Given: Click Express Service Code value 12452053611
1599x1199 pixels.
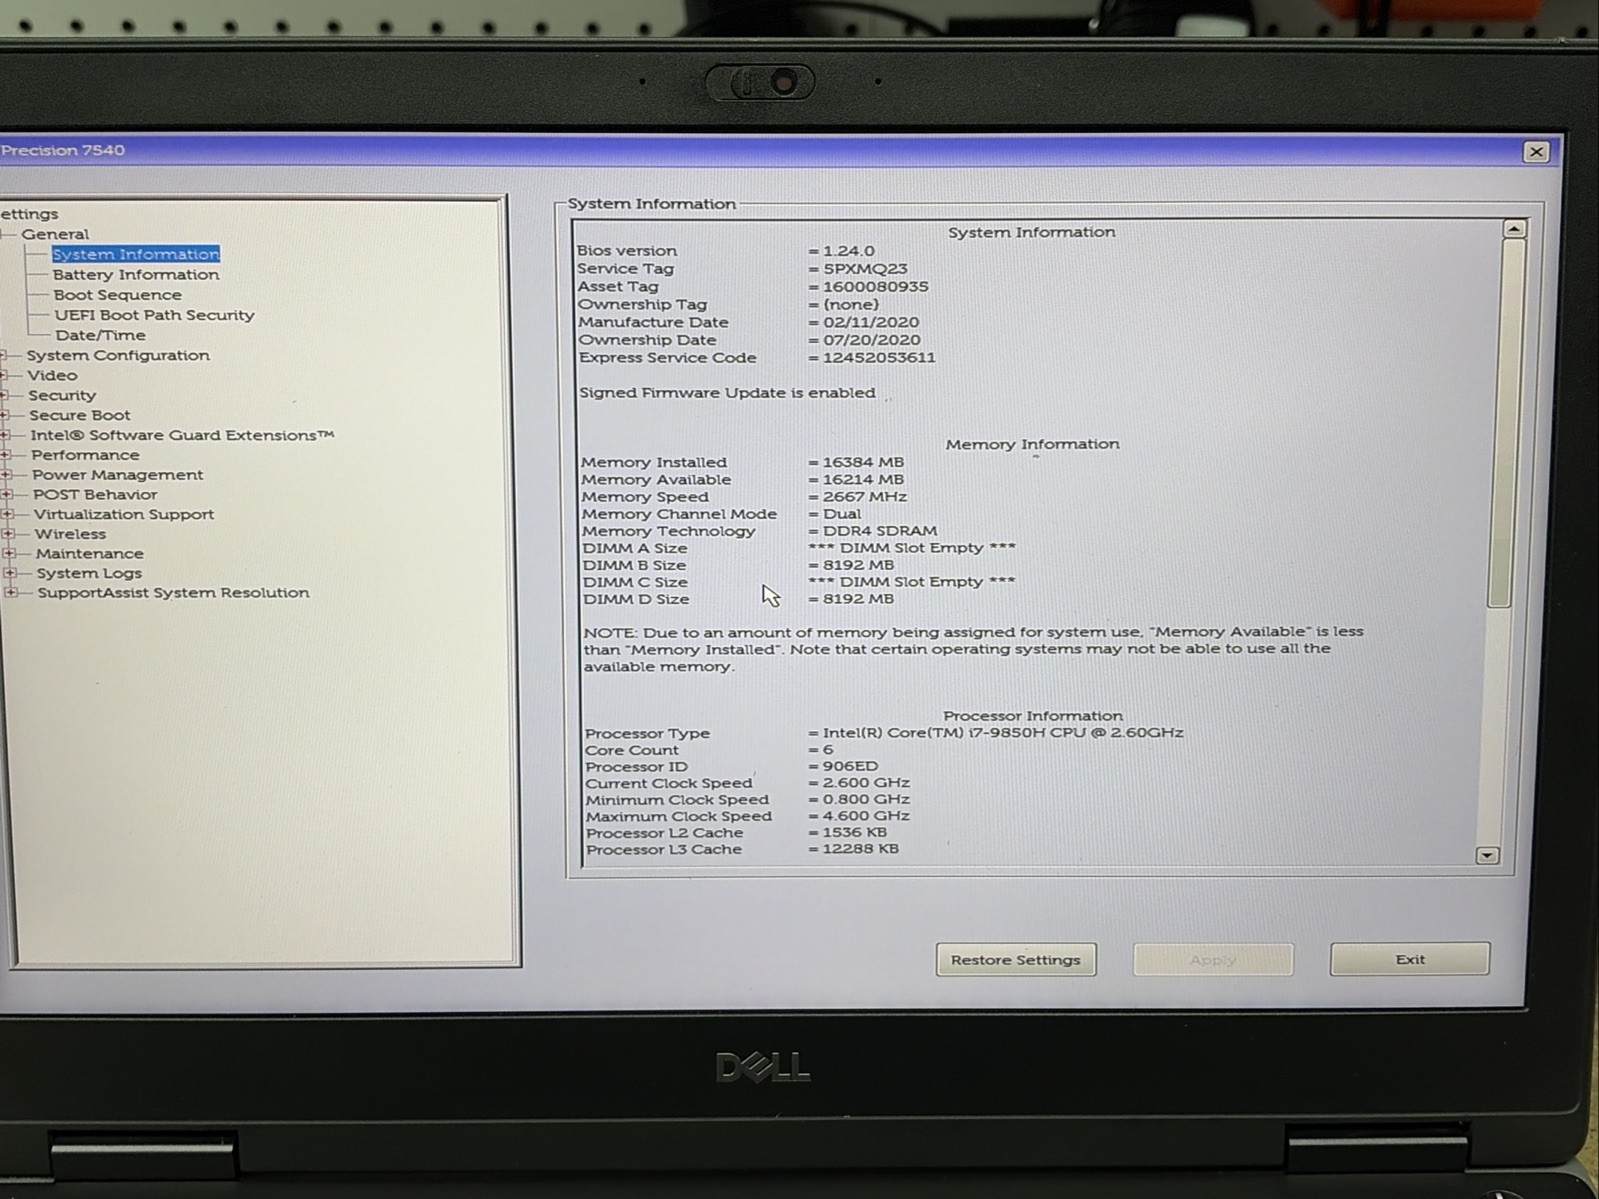Looking at the screenshot, I should tap(879, 358).
